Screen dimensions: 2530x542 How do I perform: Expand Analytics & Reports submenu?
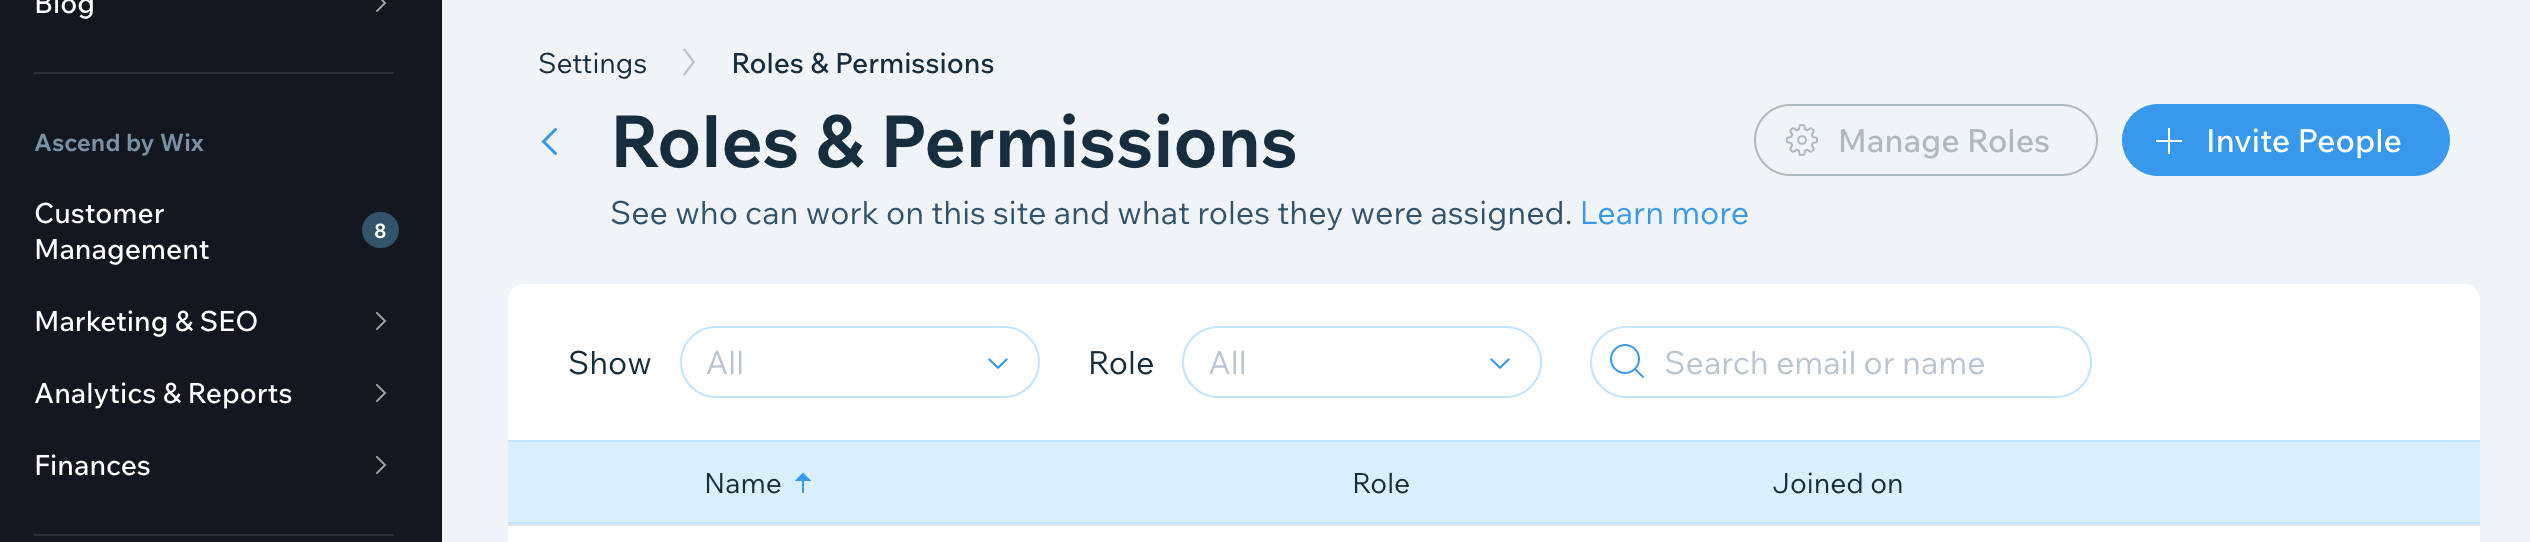(380, 393)
